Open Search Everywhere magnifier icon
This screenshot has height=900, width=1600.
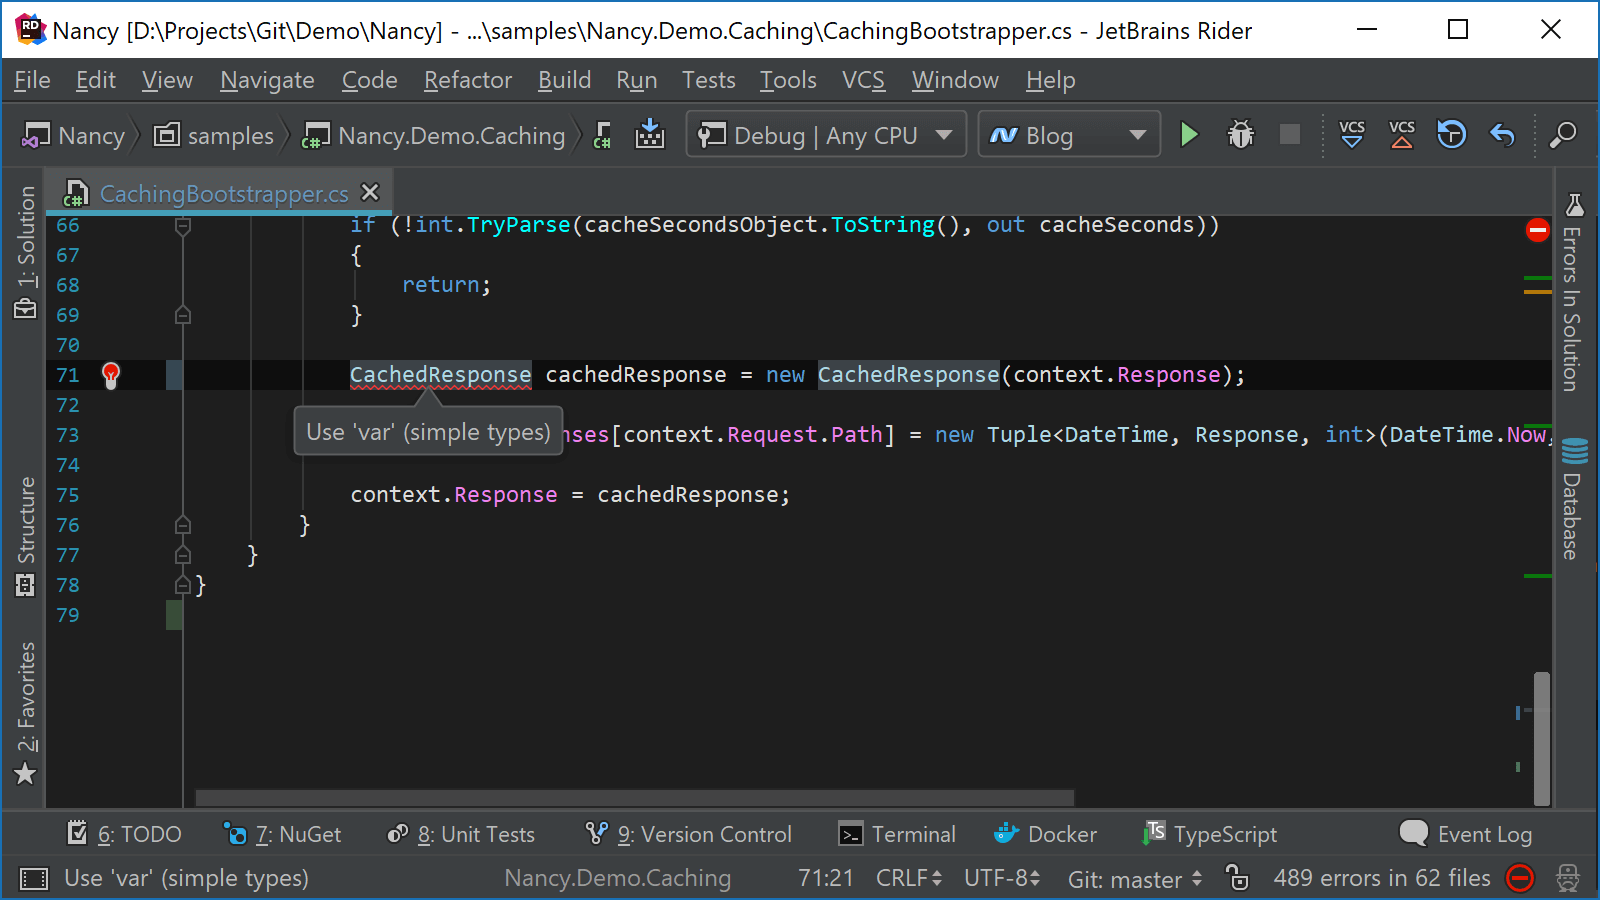click(x=1563, y=134)
